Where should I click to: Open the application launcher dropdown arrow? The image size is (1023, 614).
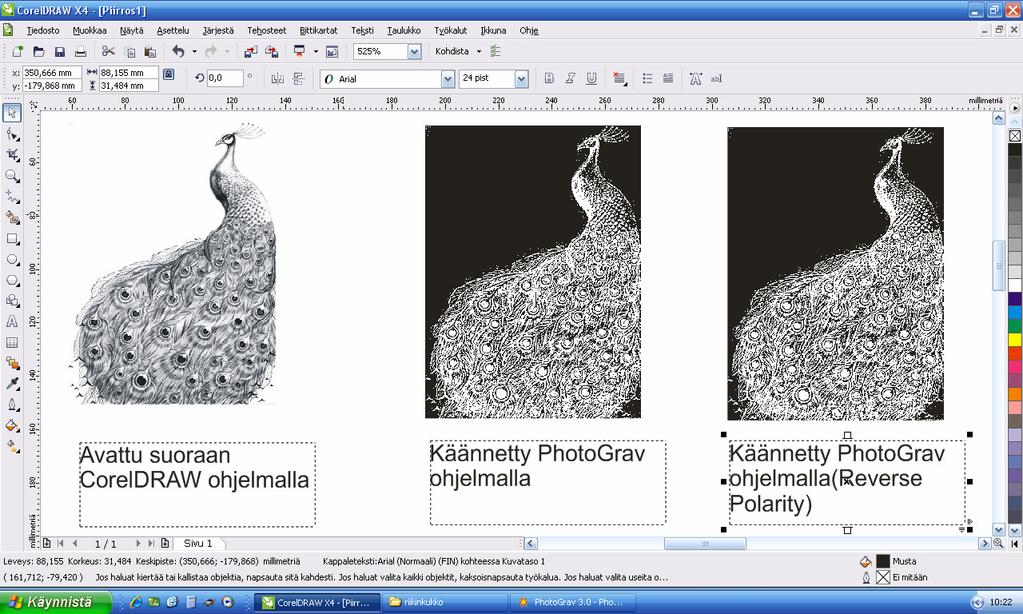coord(316,51)
